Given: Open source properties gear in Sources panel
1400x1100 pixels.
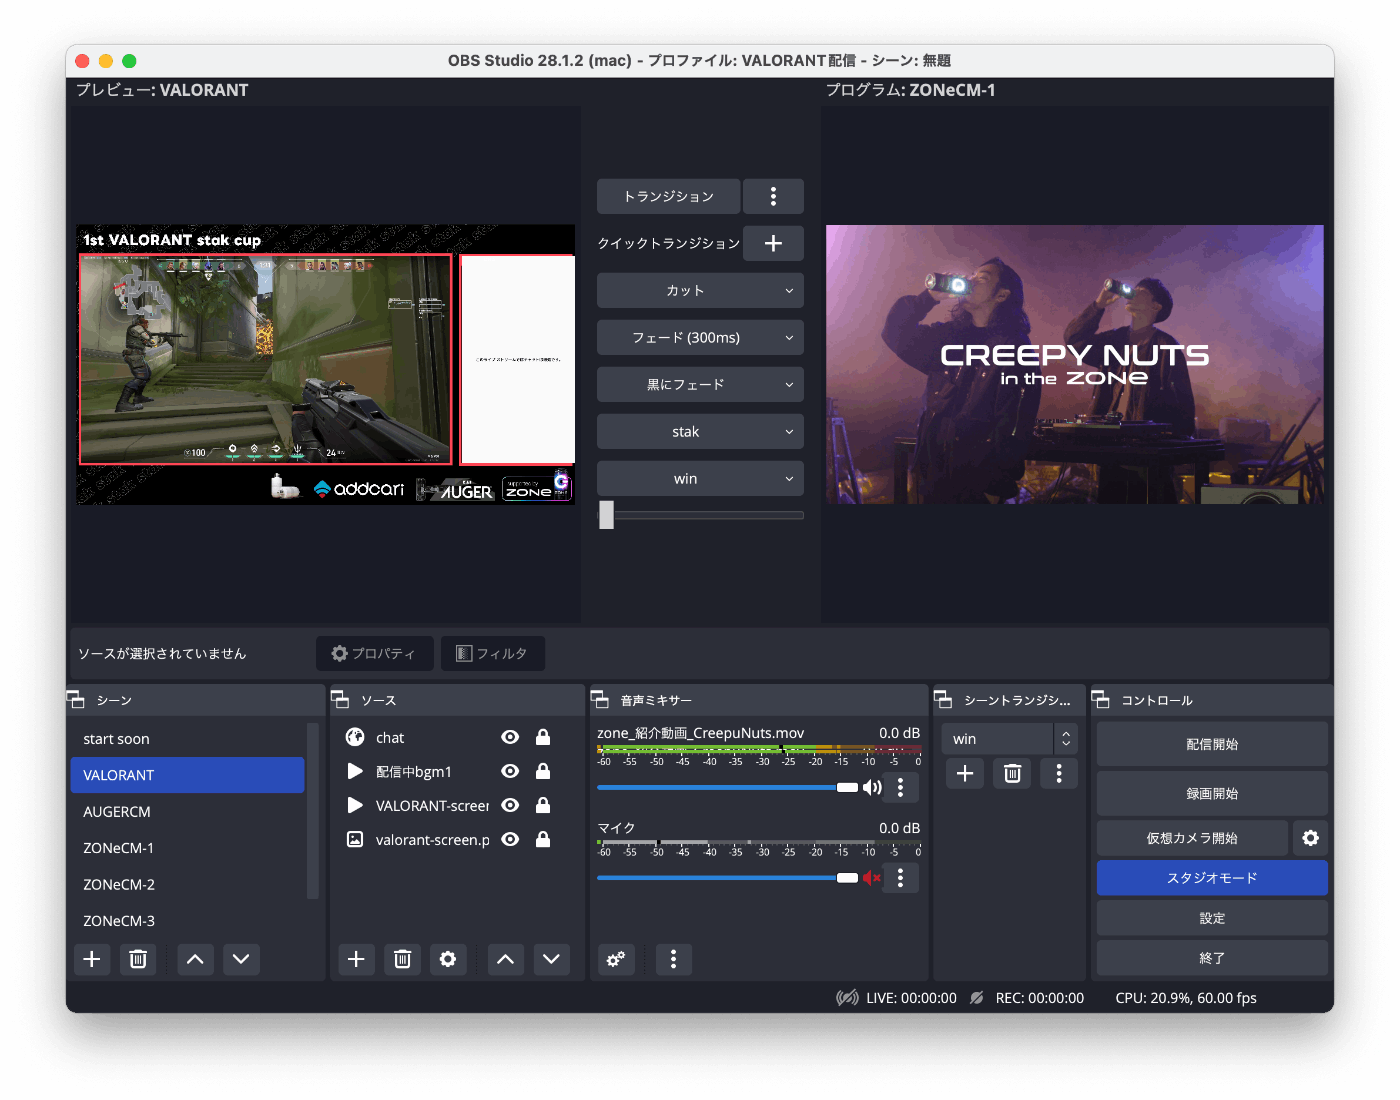Looking at the screenshot, I should click(x=448, y=959).
